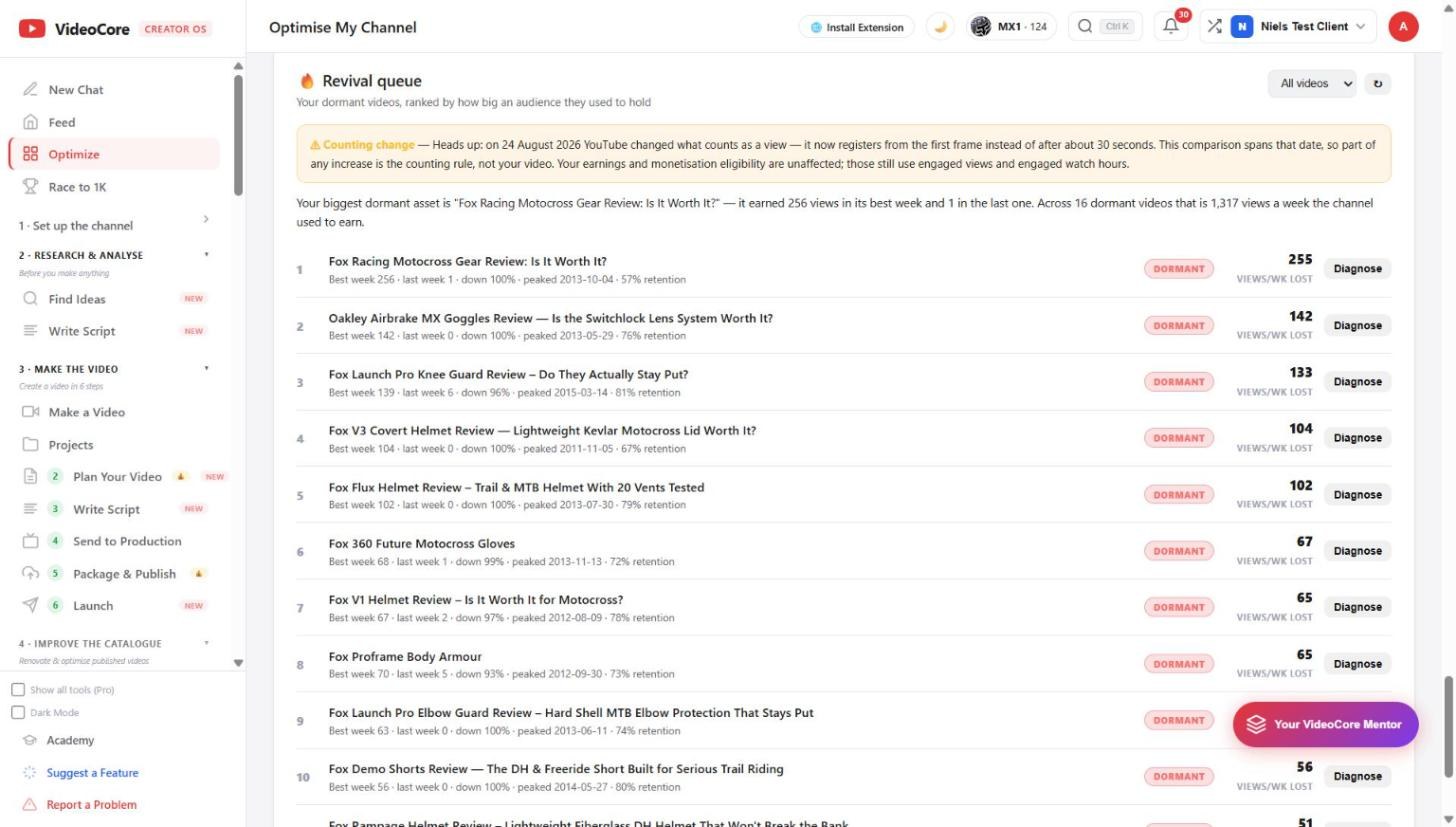
Task: Collapse the Improve the Catalogue section
Action: 207,643
